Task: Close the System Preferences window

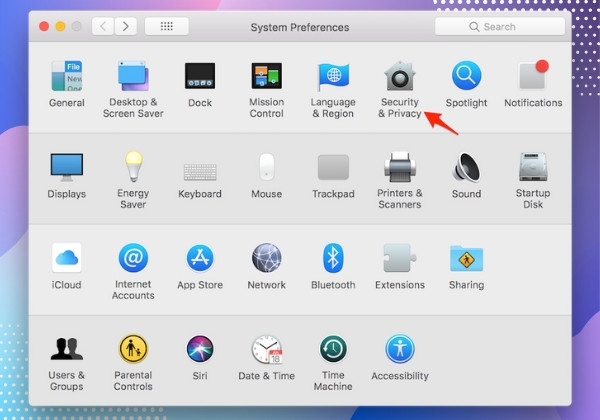Action: (x=44, y=26)
